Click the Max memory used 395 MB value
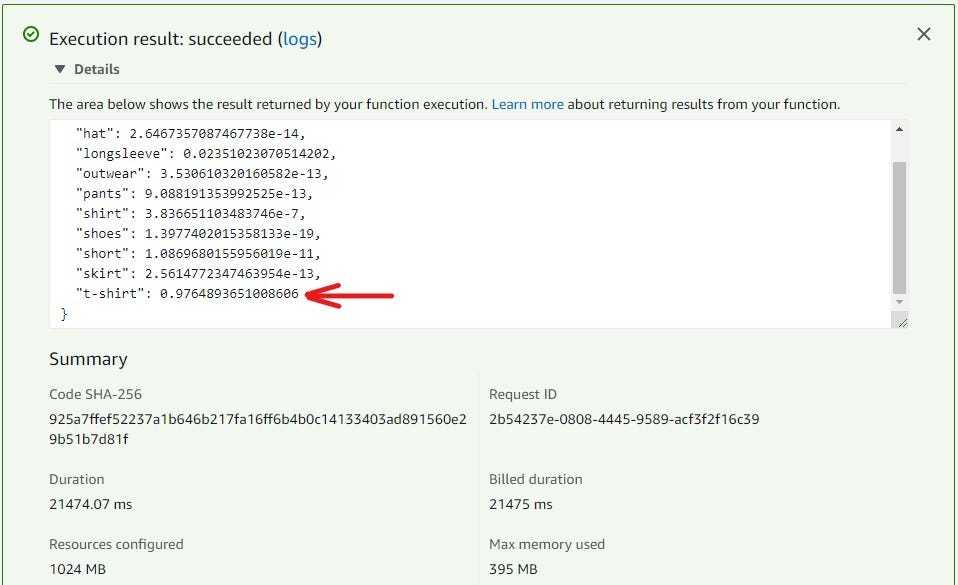Image resolution: width=958 pixels, height=585 pixels. click(x=513, y=569)
